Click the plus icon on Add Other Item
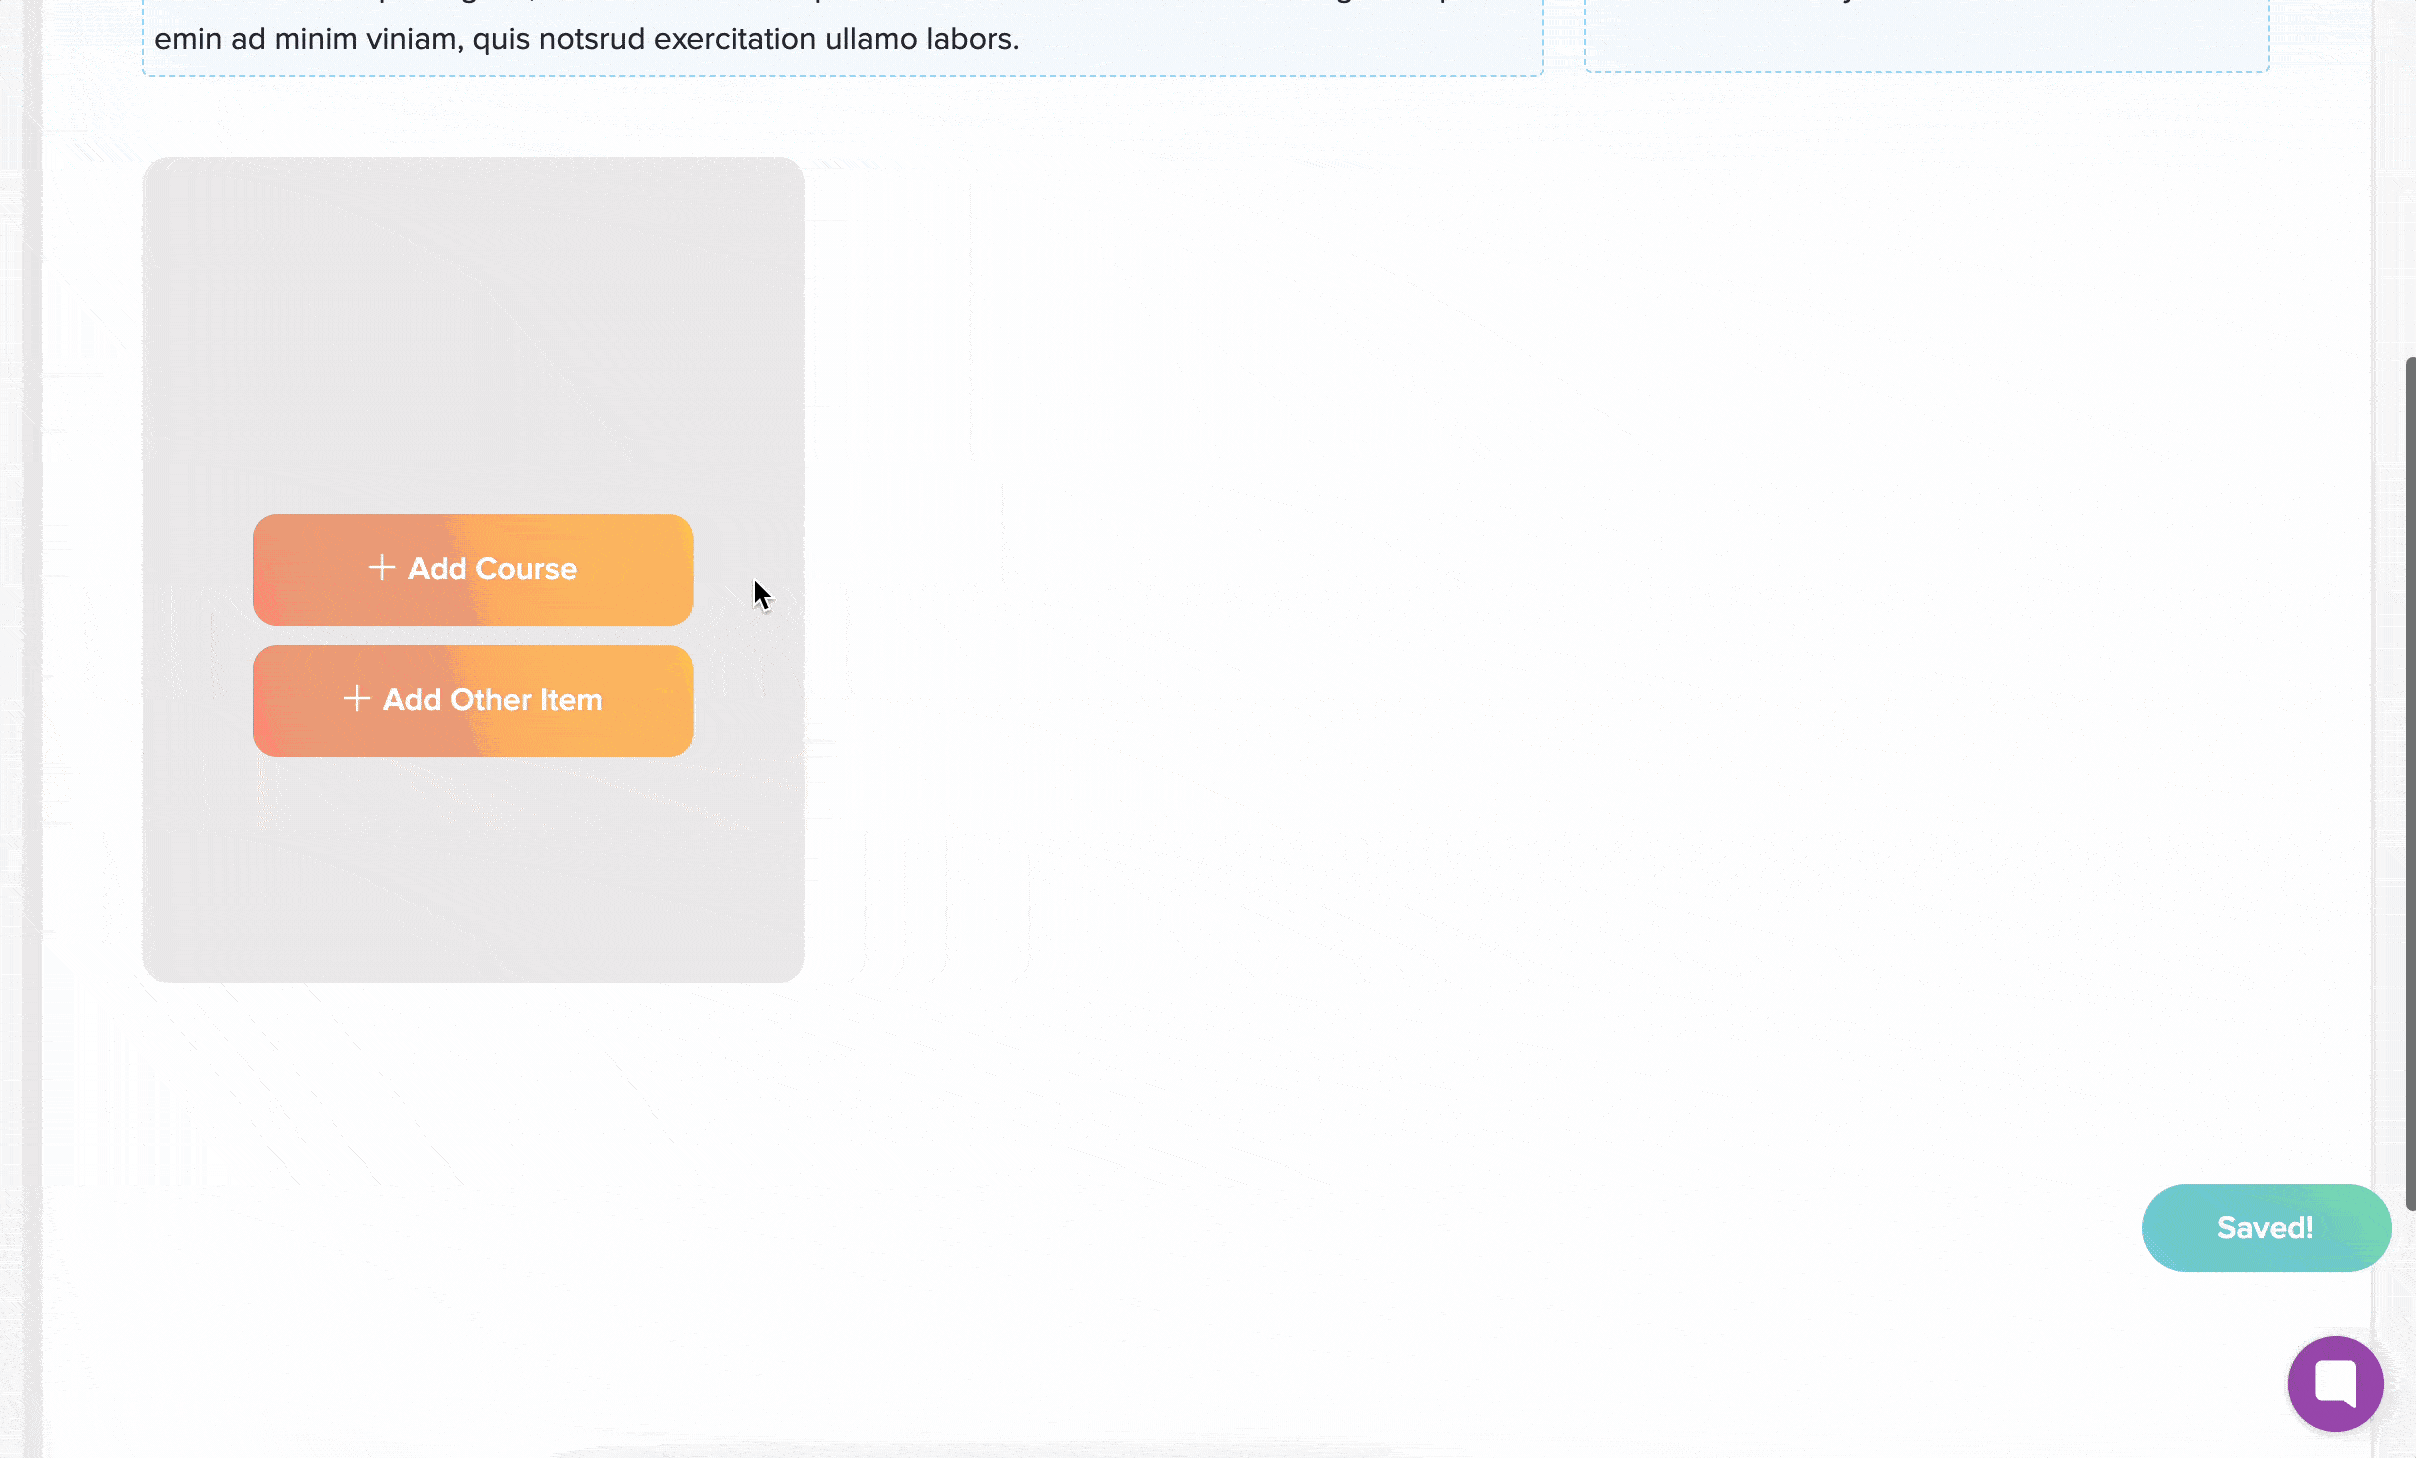2416x1458 pixels. pos(357,699)
